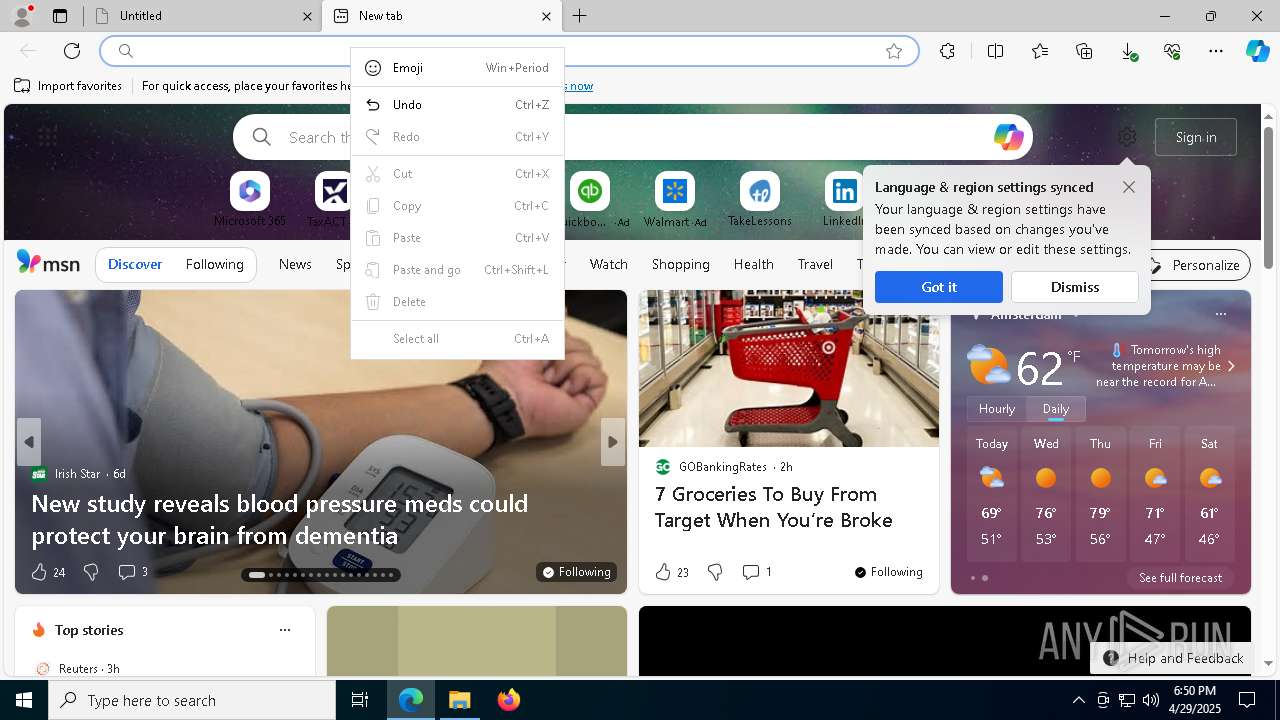Open the Windows Start menu

(24, 700)
